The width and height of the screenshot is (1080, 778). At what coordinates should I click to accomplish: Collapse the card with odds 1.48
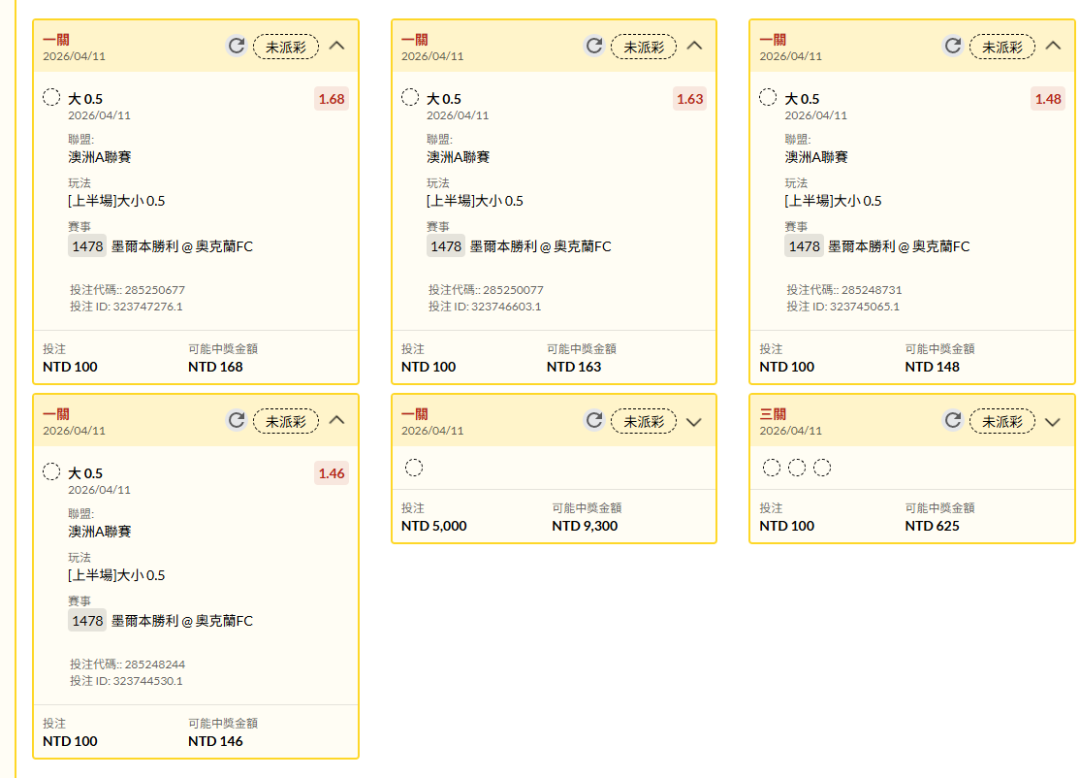1052,45
